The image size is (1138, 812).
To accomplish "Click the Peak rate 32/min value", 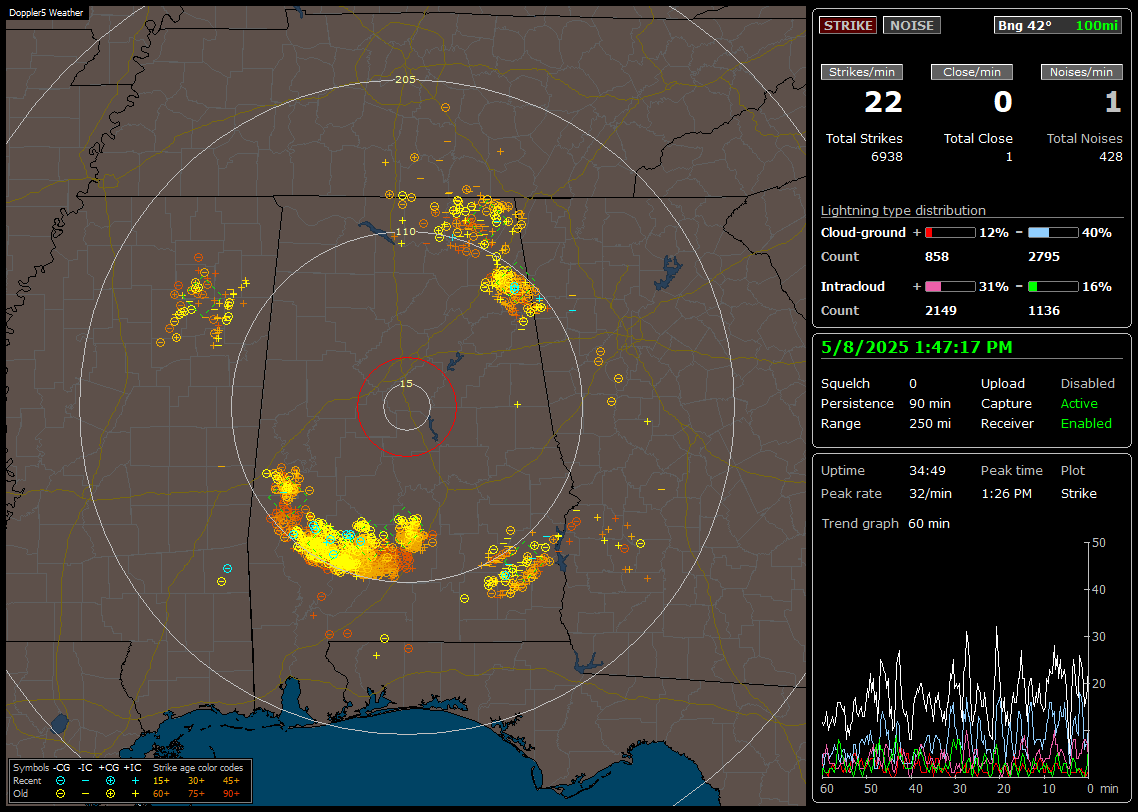I will 930,493.
